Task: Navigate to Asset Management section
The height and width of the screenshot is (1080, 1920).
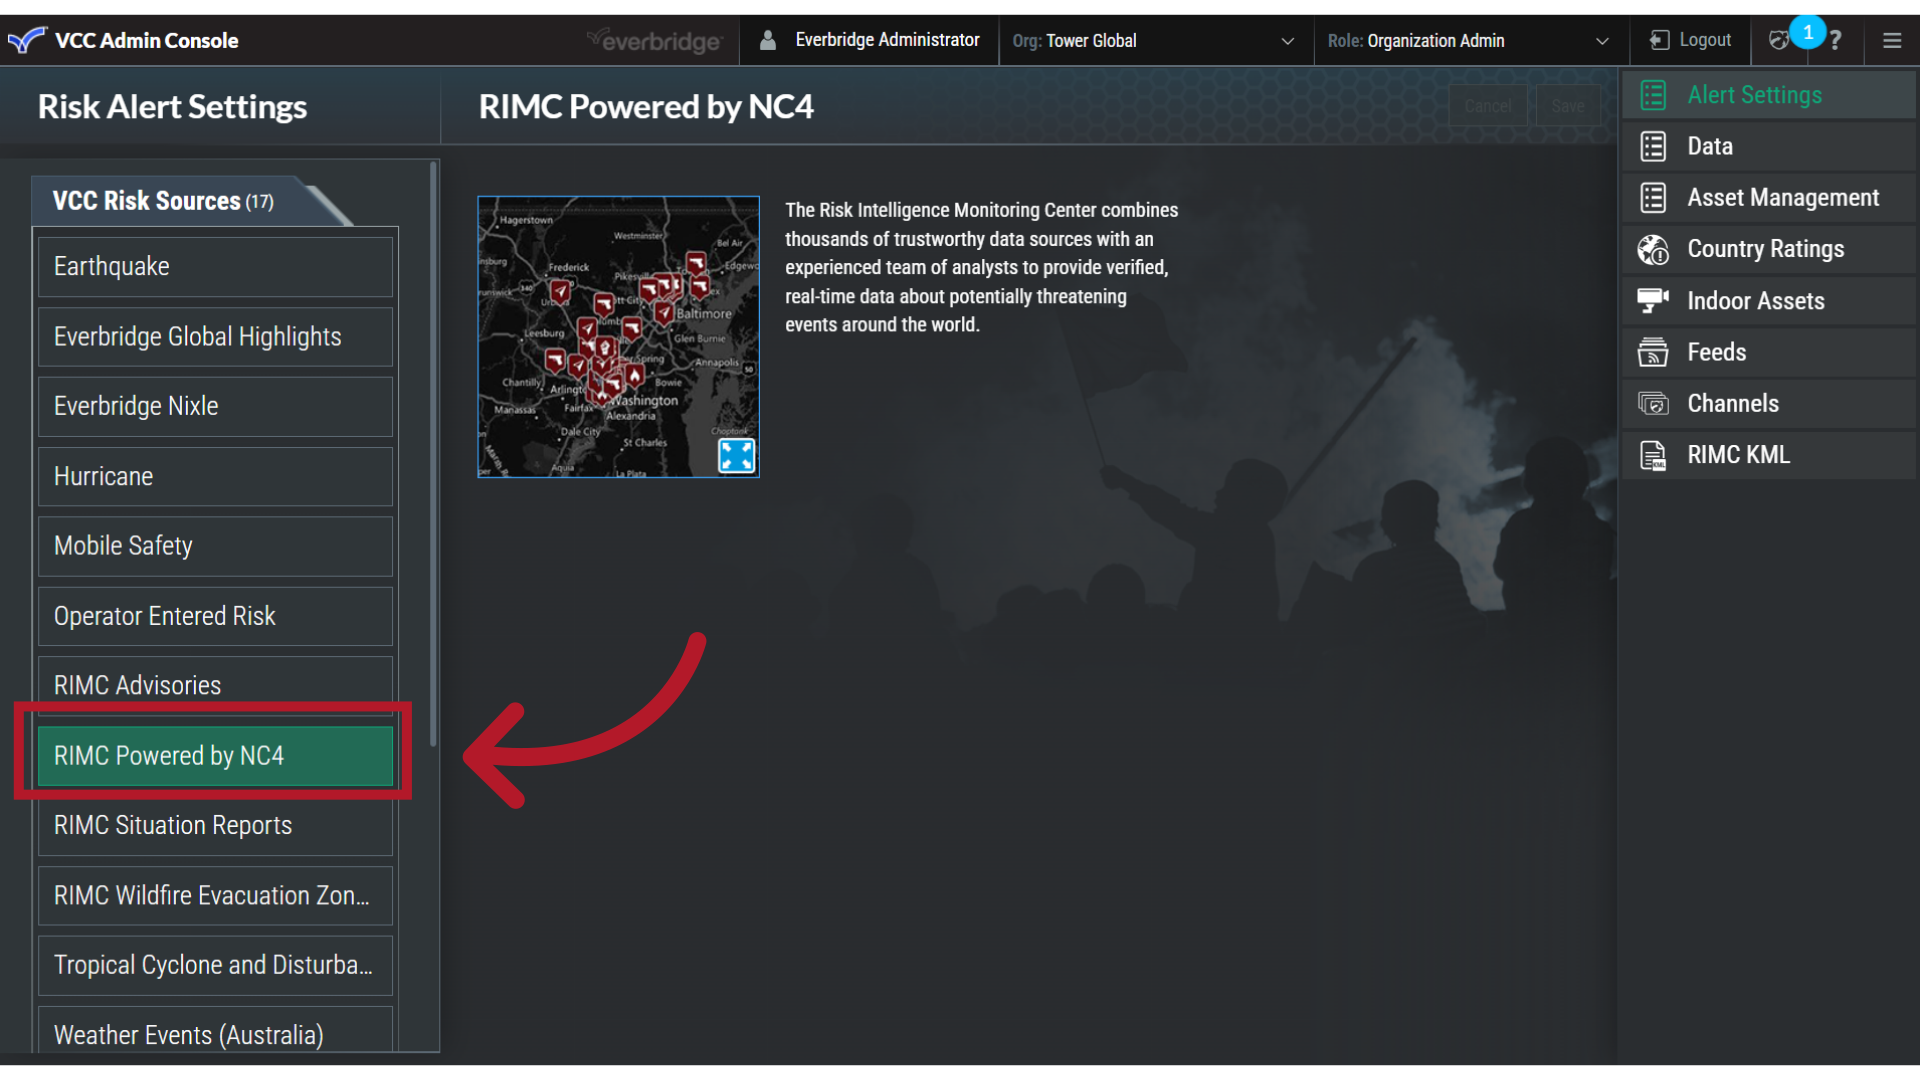Action: click(x=1783, y=196)
